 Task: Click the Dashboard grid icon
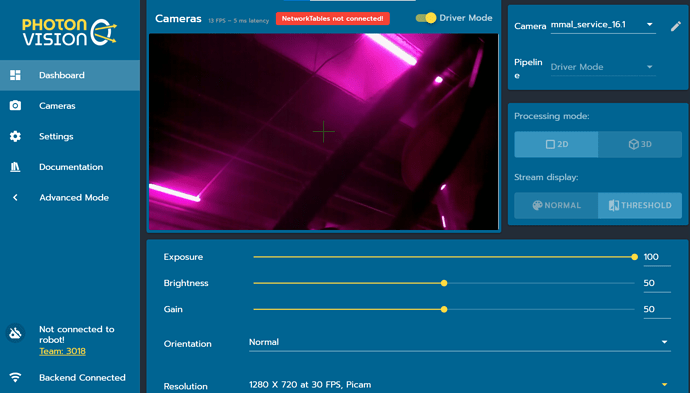pyautogui.click(x=15, y=75)
